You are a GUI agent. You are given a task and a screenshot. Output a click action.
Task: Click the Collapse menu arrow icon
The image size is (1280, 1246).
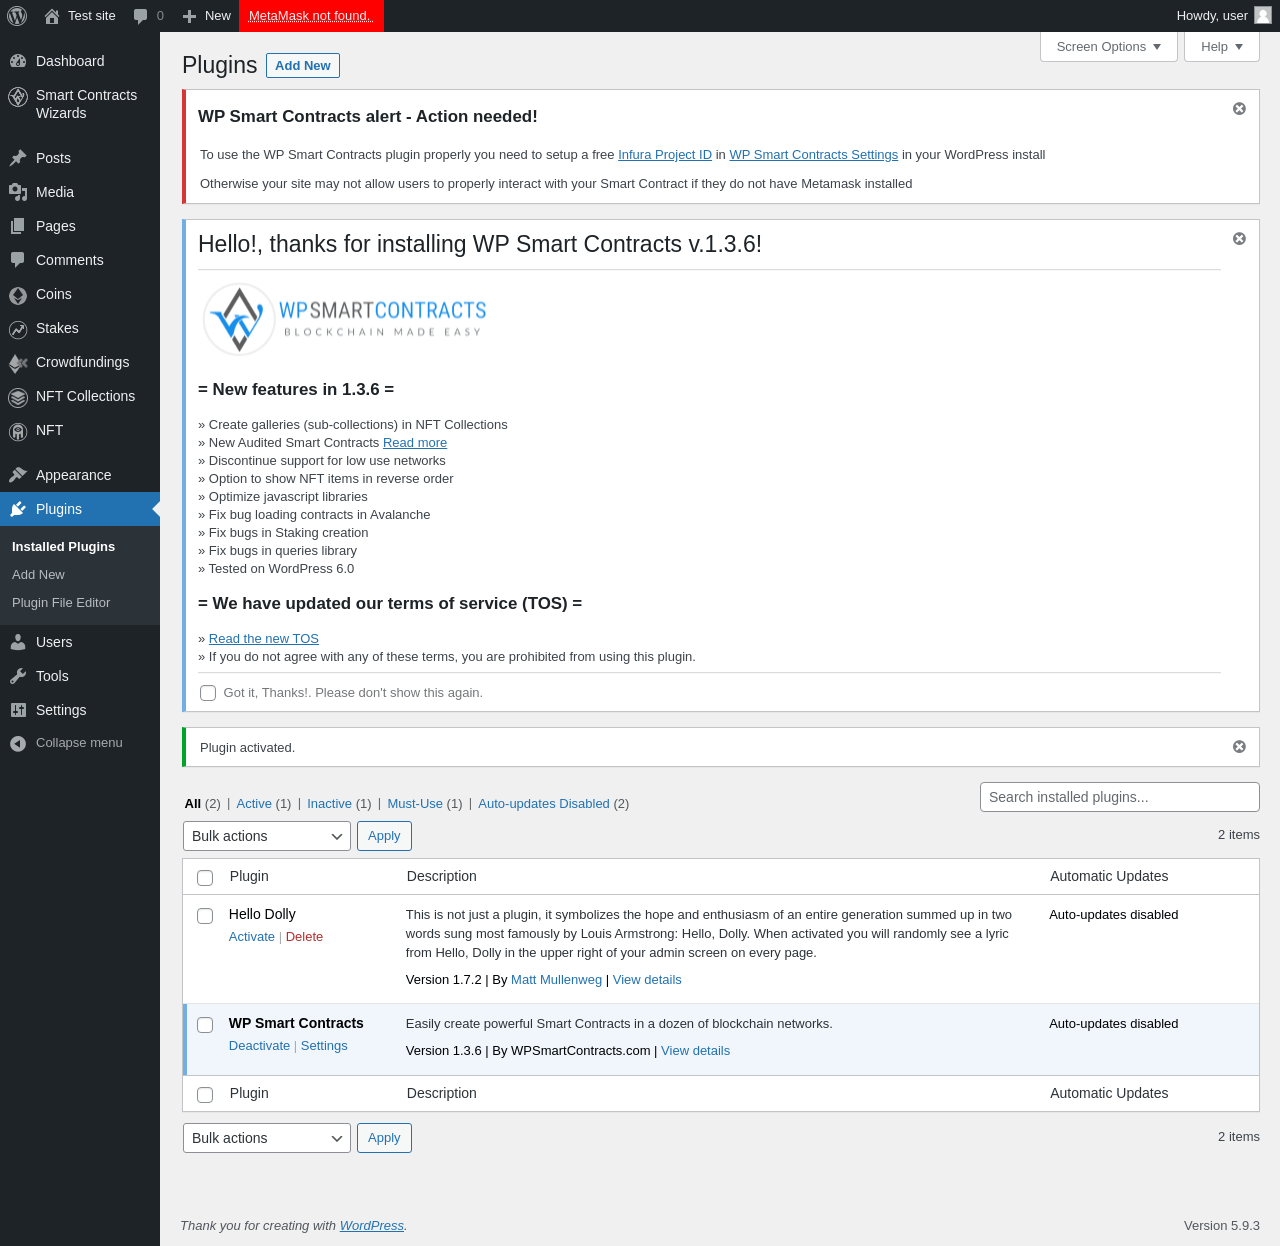18,743
